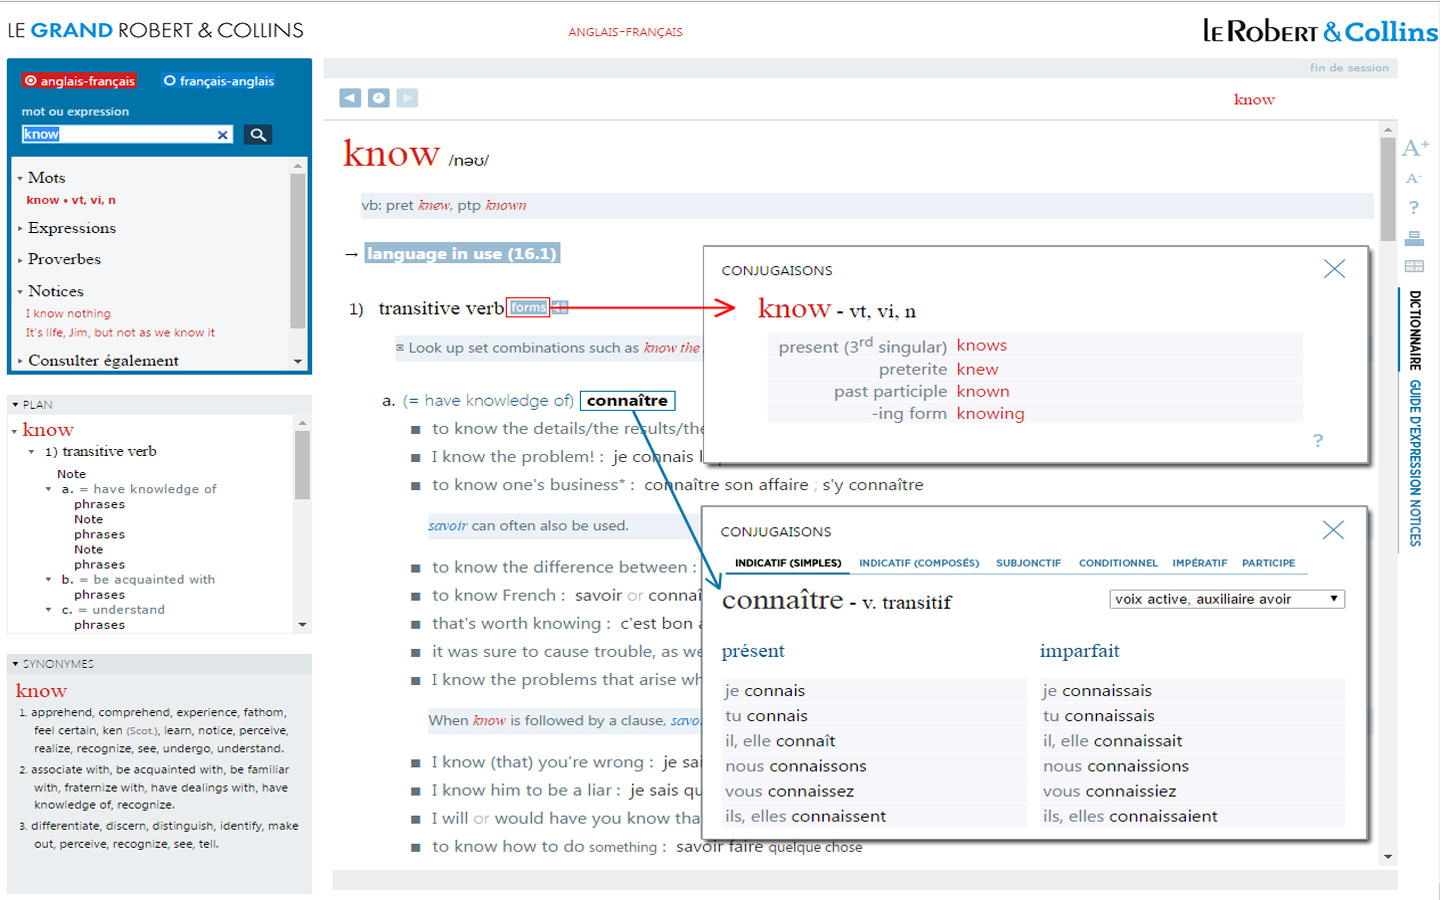Screen dimensions: 1440x900
Task: Open the Conditionnel tab
Action: tap(1118, 563)
